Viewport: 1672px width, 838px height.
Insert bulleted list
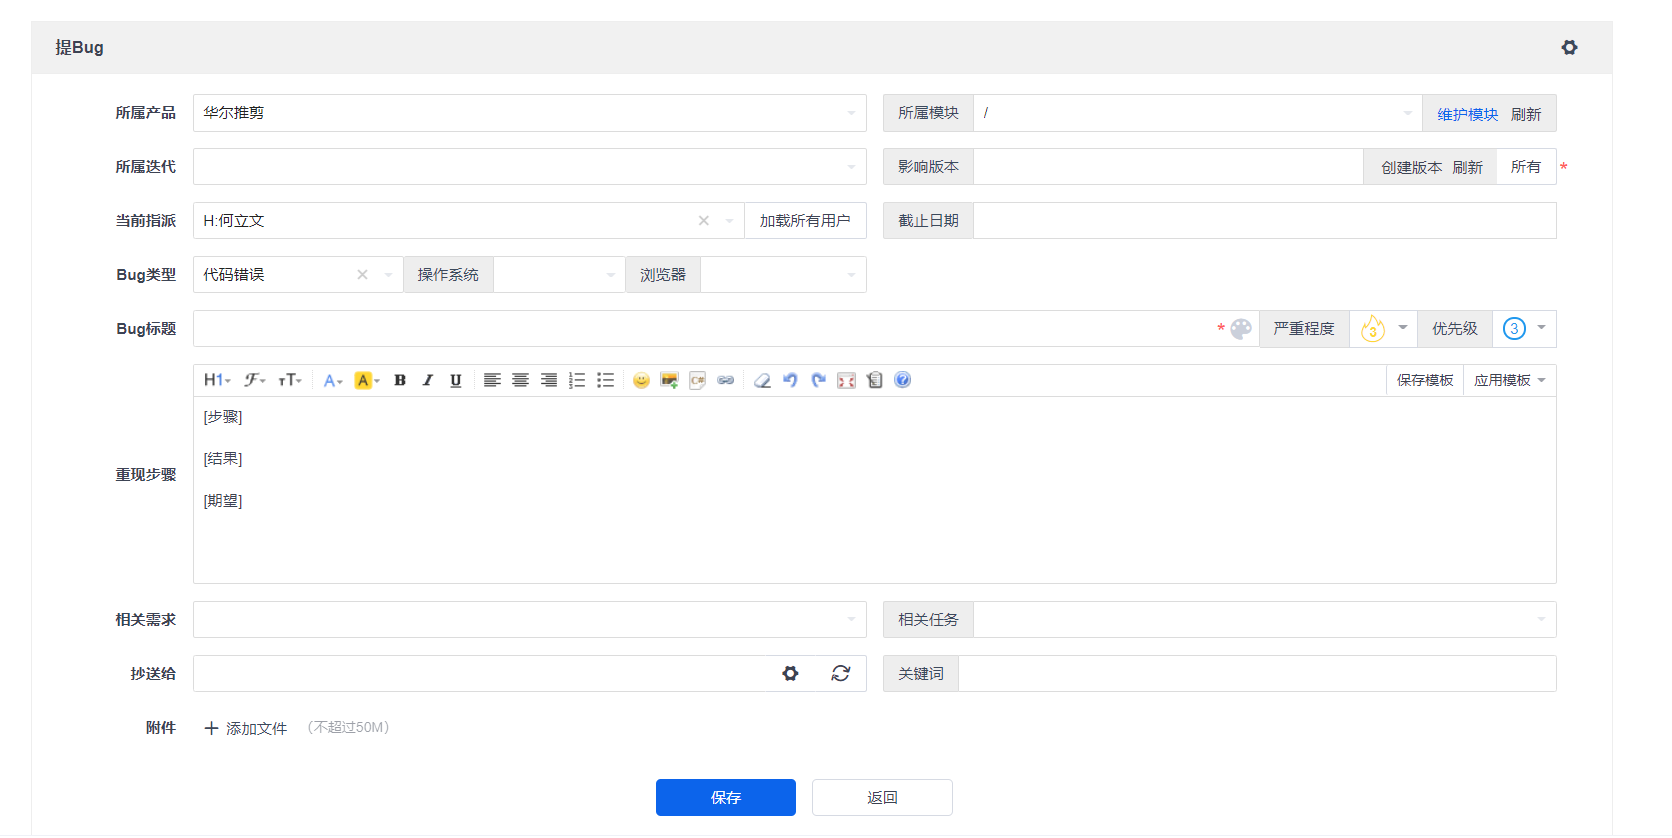(605, 380)
